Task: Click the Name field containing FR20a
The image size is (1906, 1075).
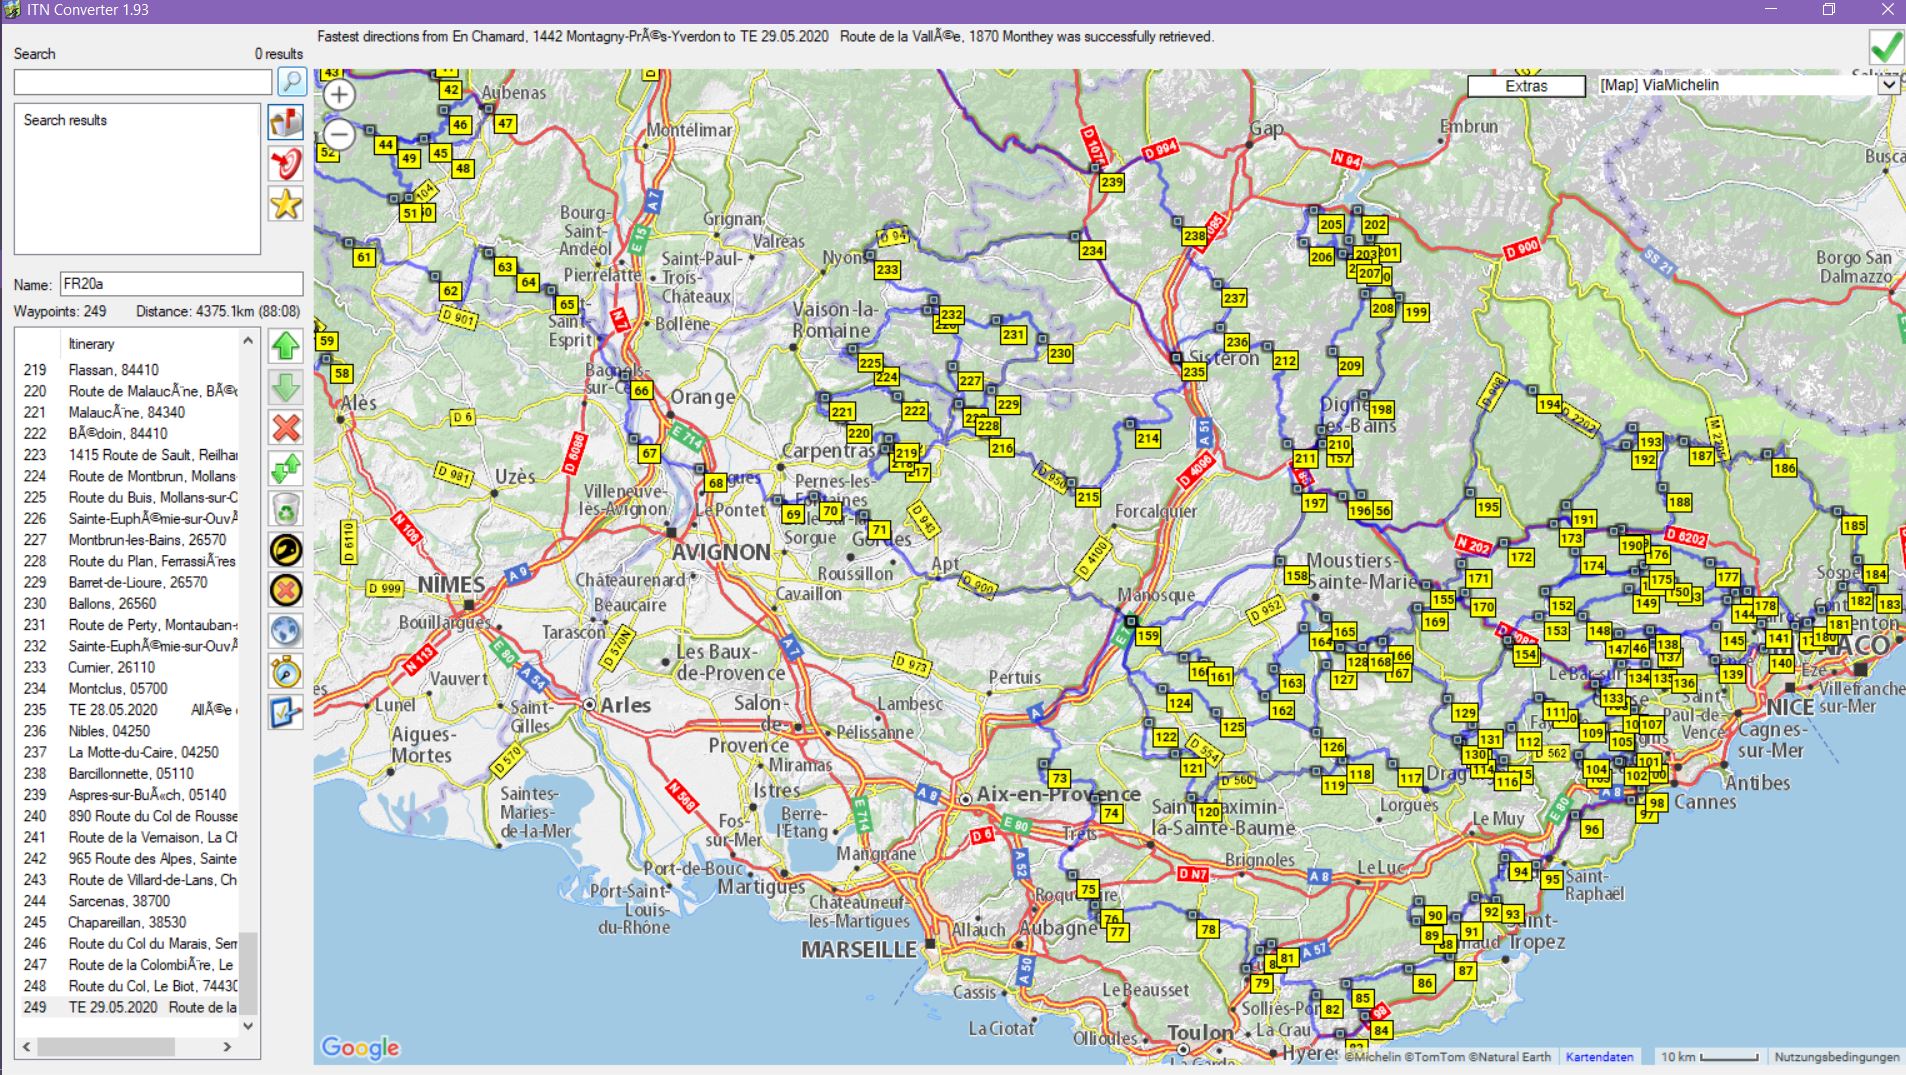Action: point(181,284)
